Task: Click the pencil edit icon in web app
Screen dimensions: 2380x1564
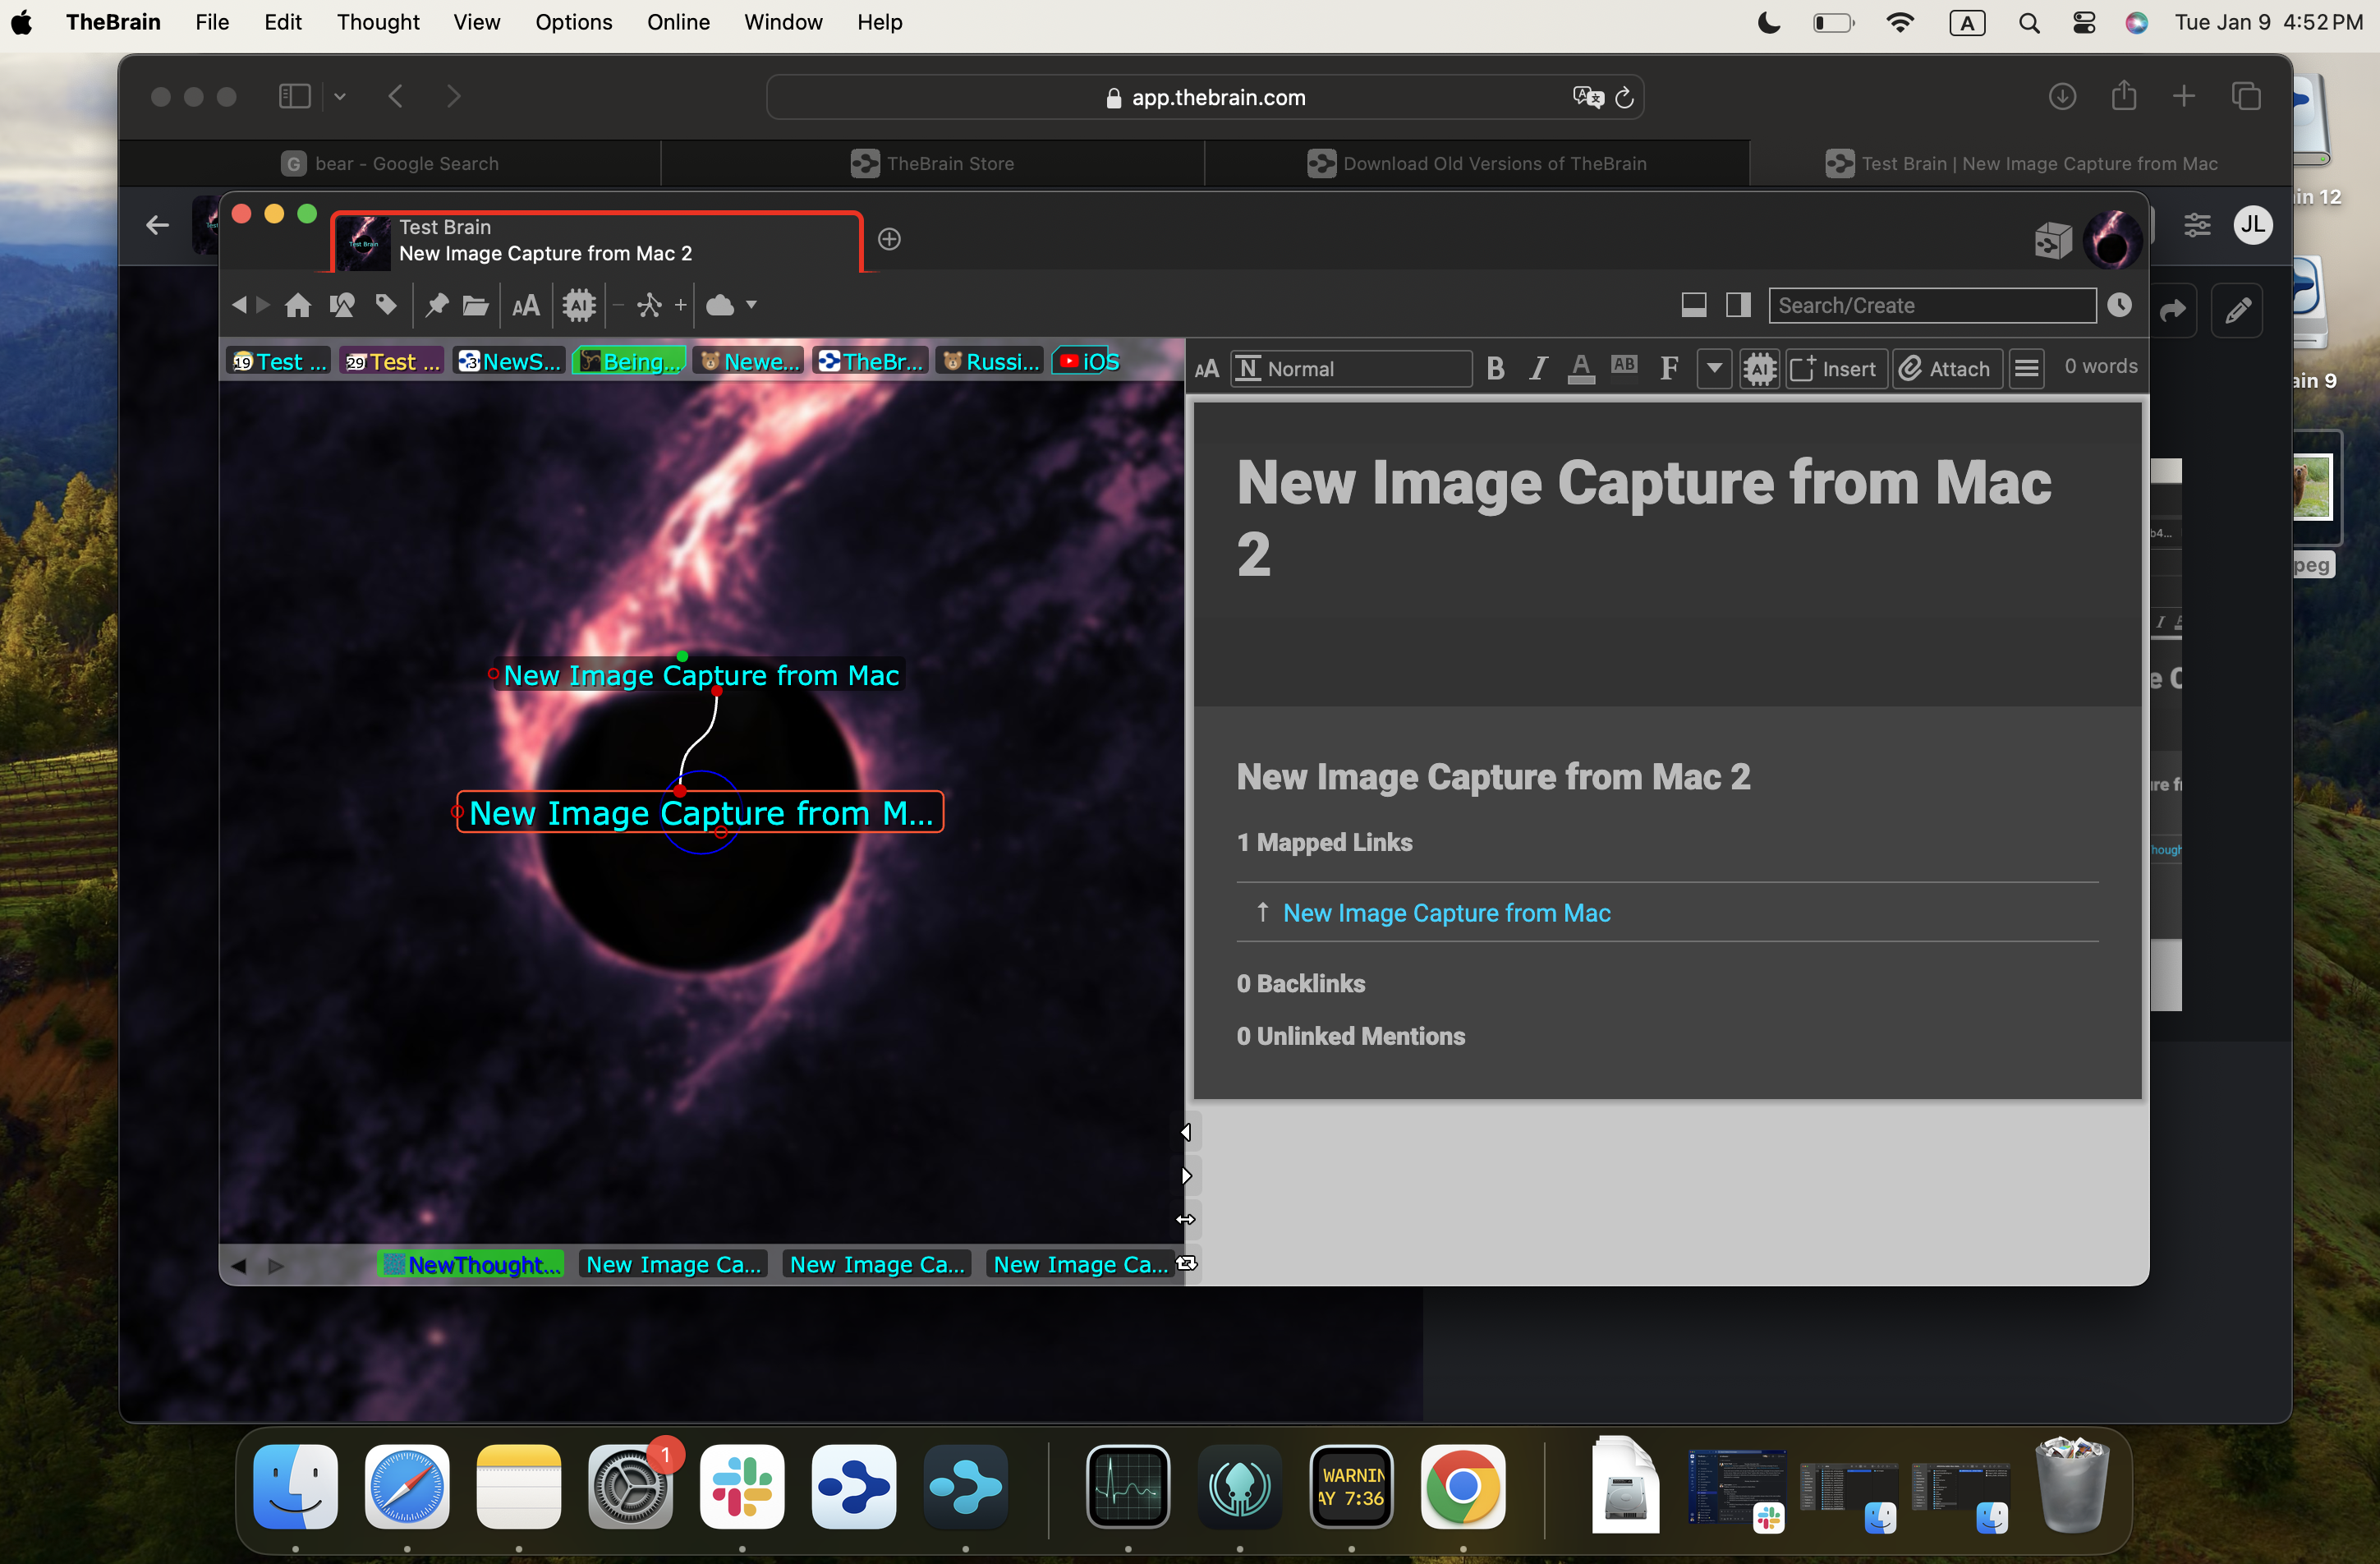Action: pos(2237,310)
